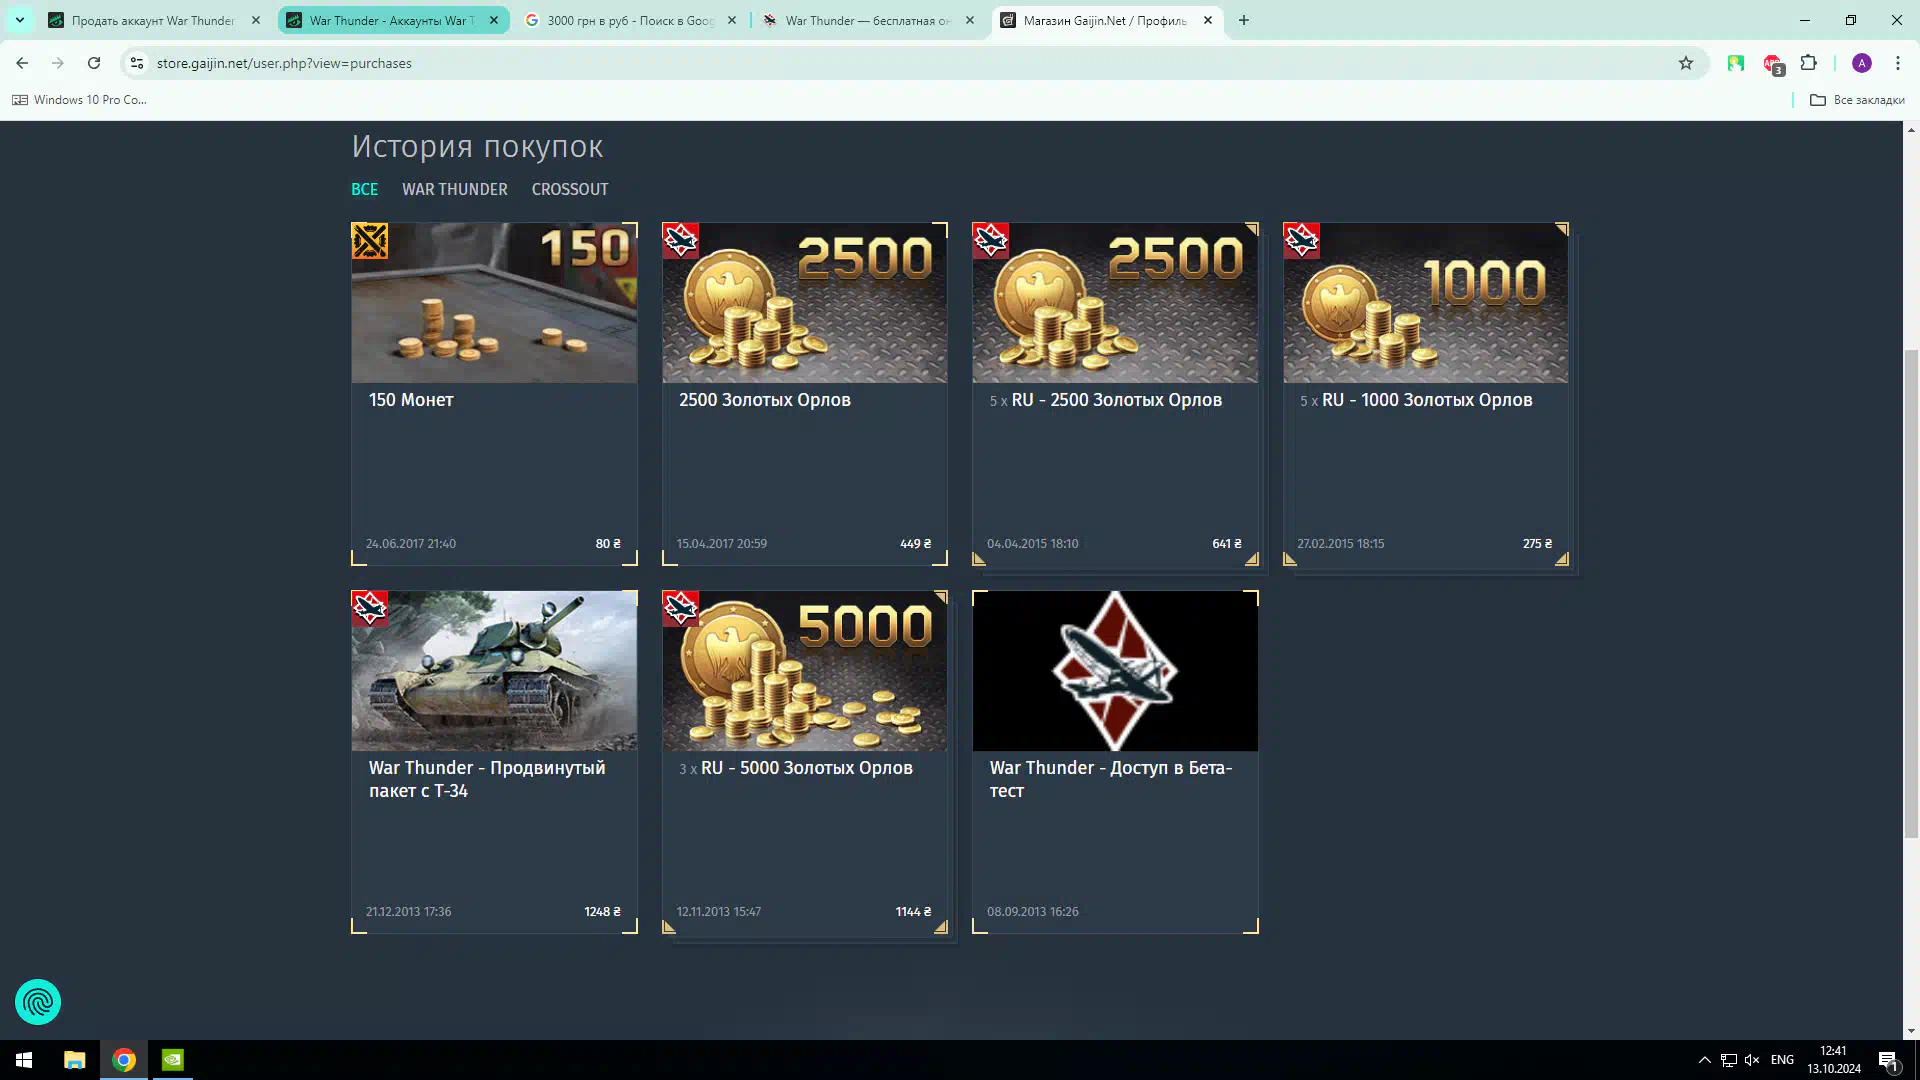Click the page vertical scrollbar thumb

(1911, 594)
